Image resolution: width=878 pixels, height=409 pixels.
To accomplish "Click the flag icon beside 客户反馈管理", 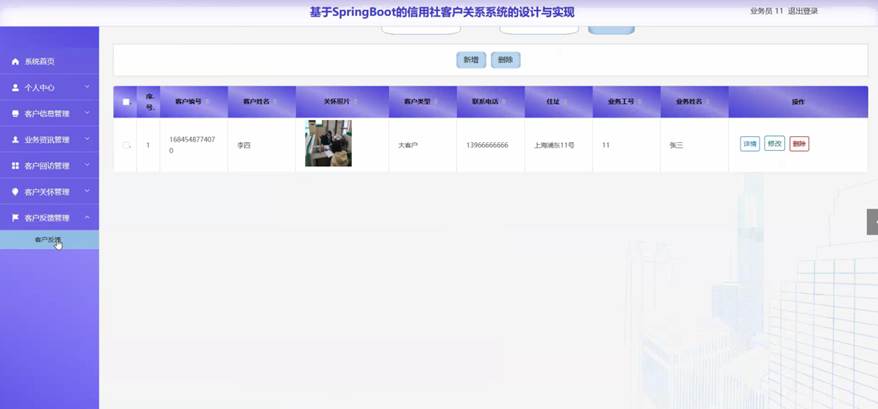I will point(15,218).
